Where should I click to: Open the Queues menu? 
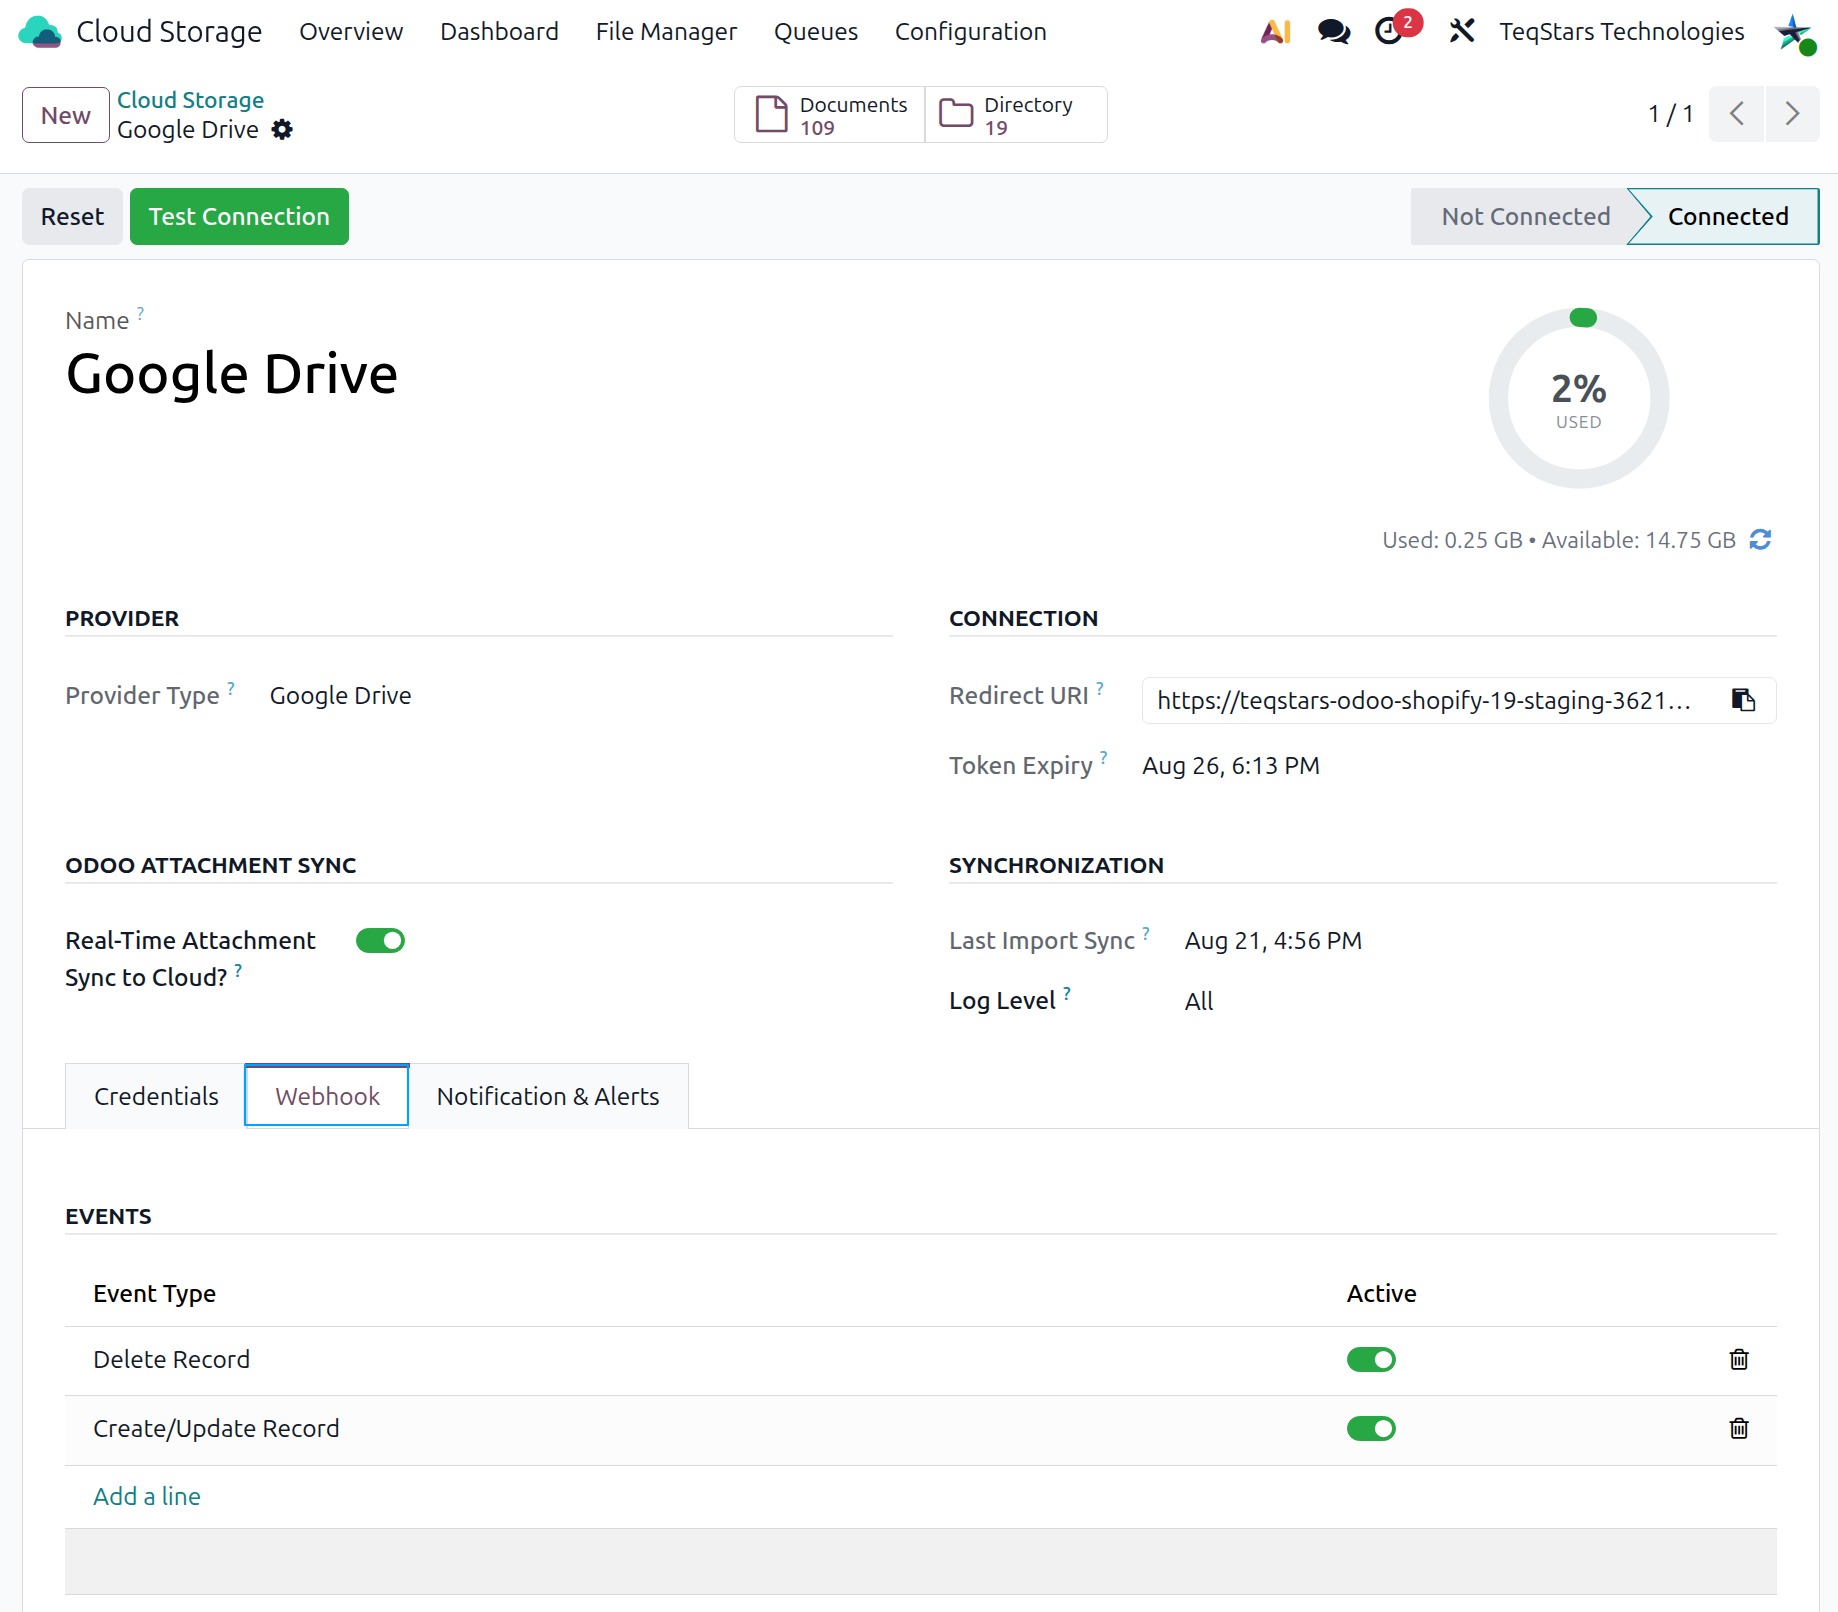816,32
